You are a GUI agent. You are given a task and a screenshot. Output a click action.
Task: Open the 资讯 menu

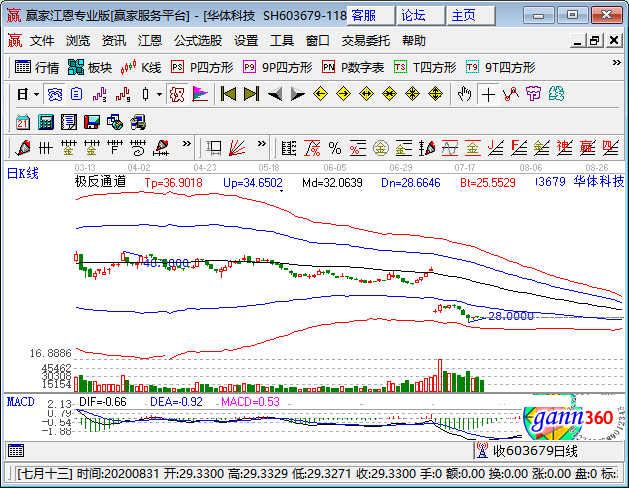click(114, 40)
